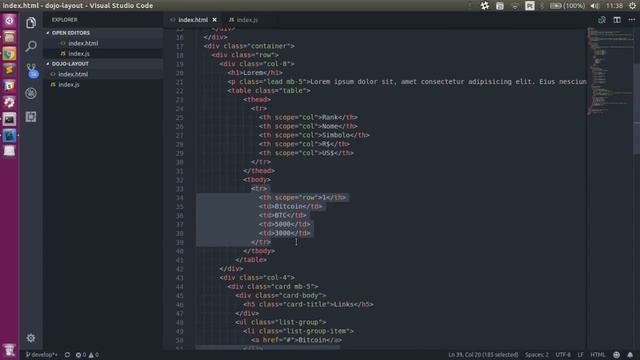640x360 pixels.
Task: Open the keyboard layout Pt indicator
Action: (530, 6)
